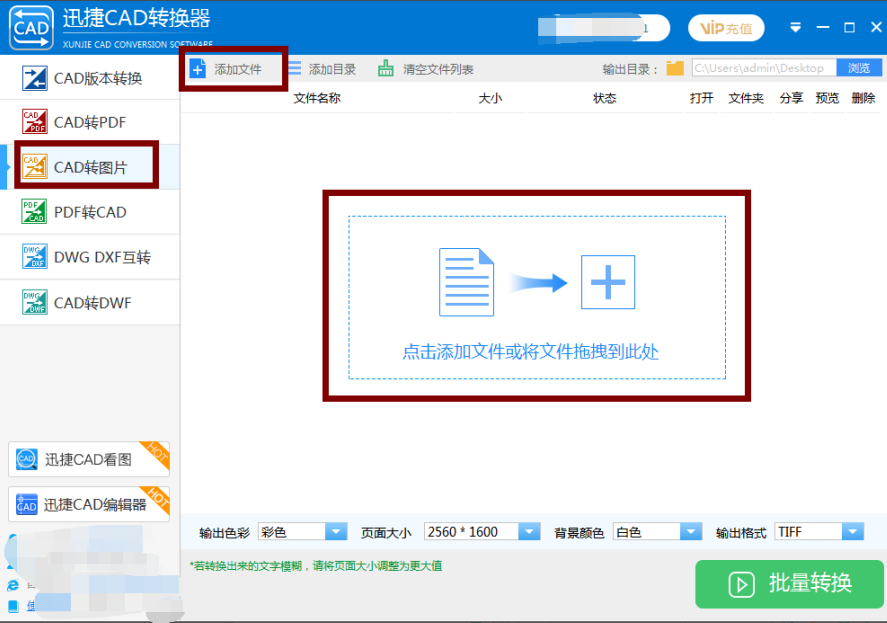Launch 迅捷CAD编辑器 from sidebar
This screenshot has height=623, width=887.
(89, 504)
